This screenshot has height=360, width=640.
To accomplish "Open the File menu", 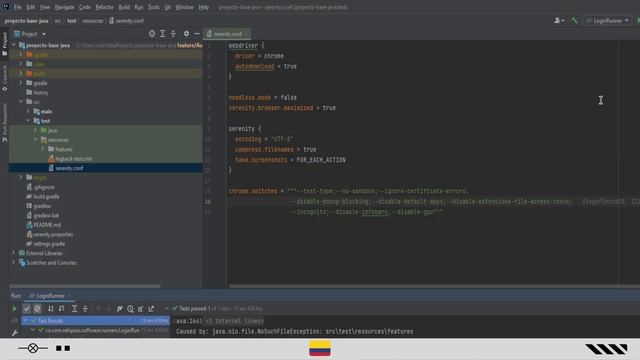I will [18, 7].
